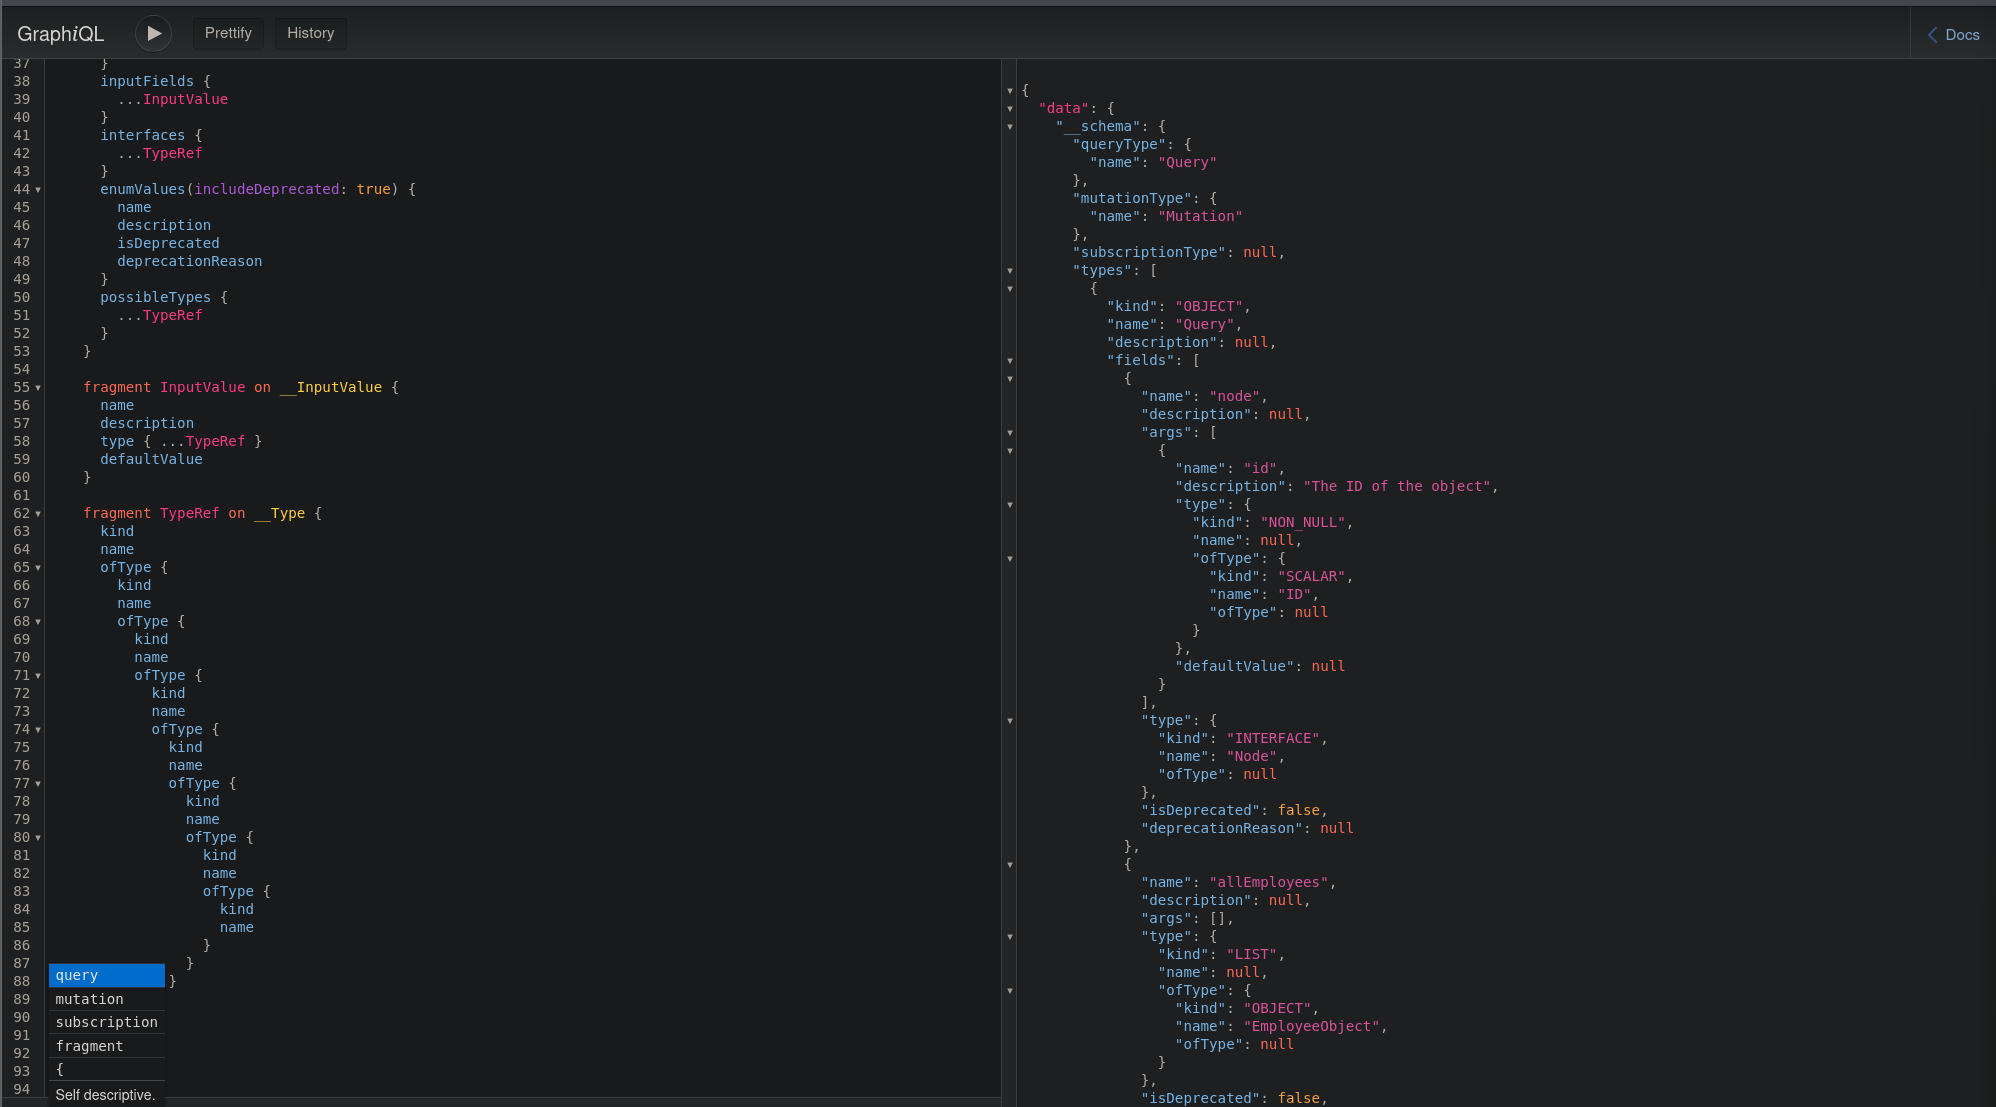Screen dimensions: 1996x1107
Task: Choose the "{" autocomplete suggestion
Action: tap(106, 1069)
